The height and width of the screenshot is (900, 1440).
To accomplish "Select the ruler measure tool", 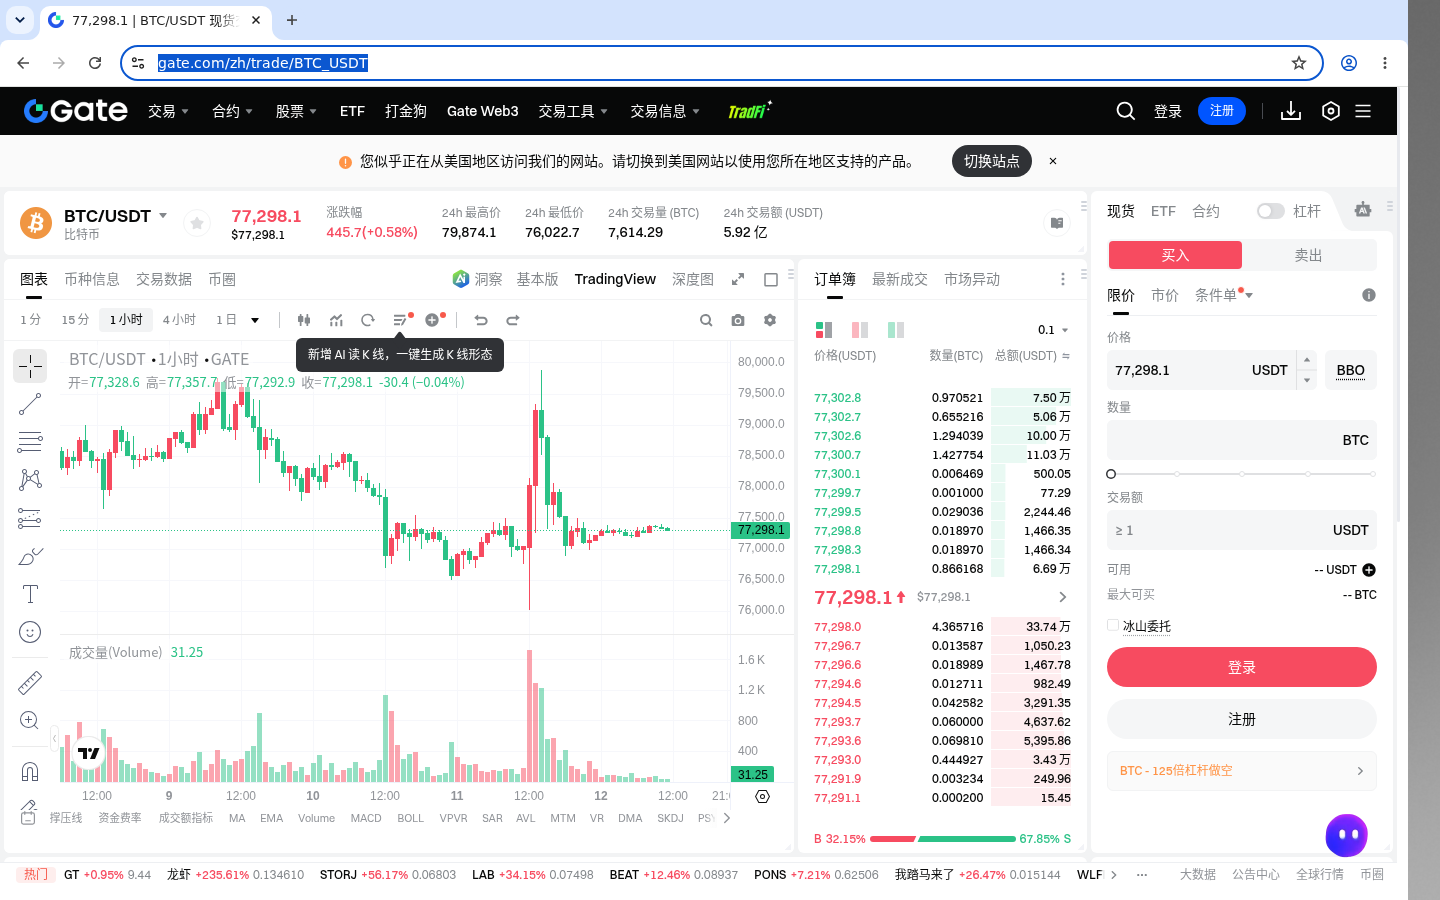I will coord(30,682).
